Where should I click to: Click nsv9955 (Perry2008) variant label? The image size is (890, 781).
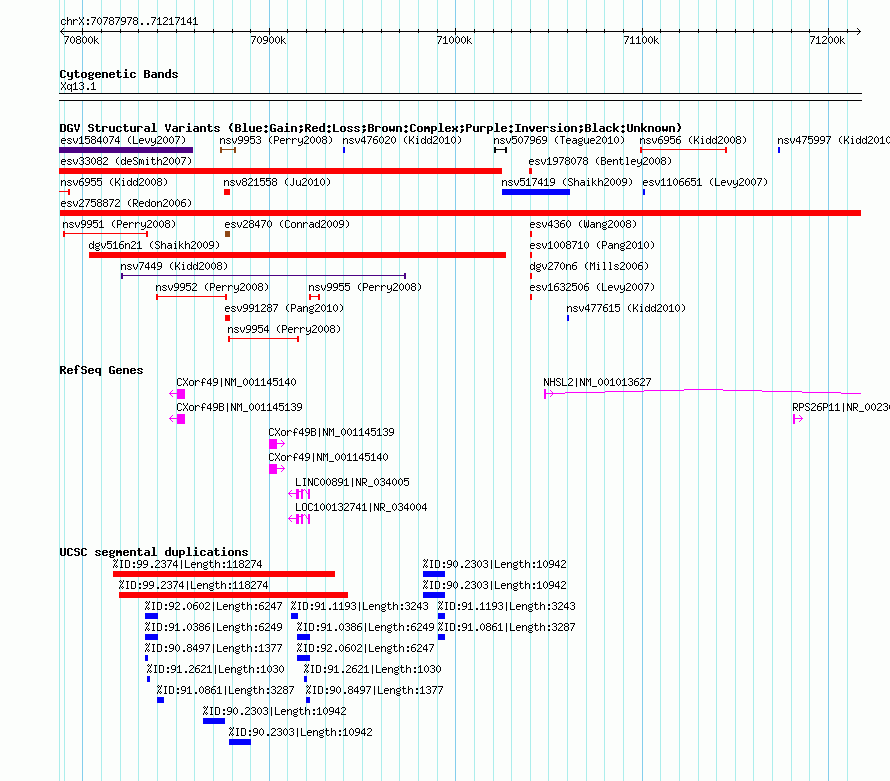[365, 287]
